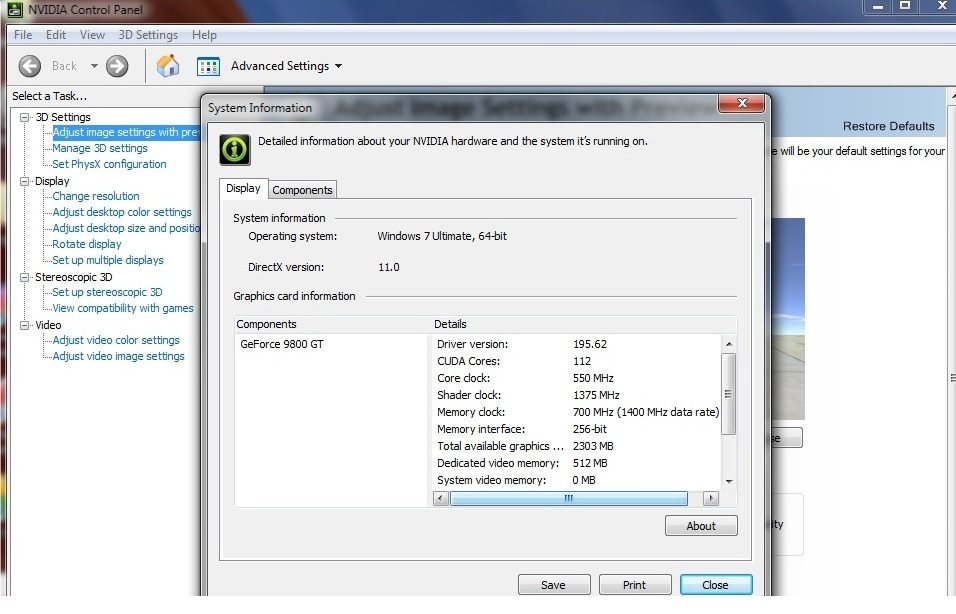
Task: Click the Memory interface value 256-bit
Action: coord(589,429)
